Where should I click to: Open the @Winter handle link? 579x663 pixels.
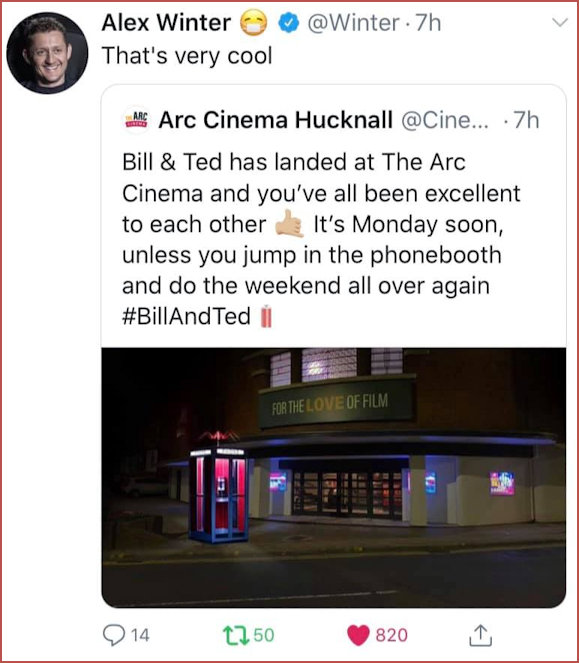353,23
